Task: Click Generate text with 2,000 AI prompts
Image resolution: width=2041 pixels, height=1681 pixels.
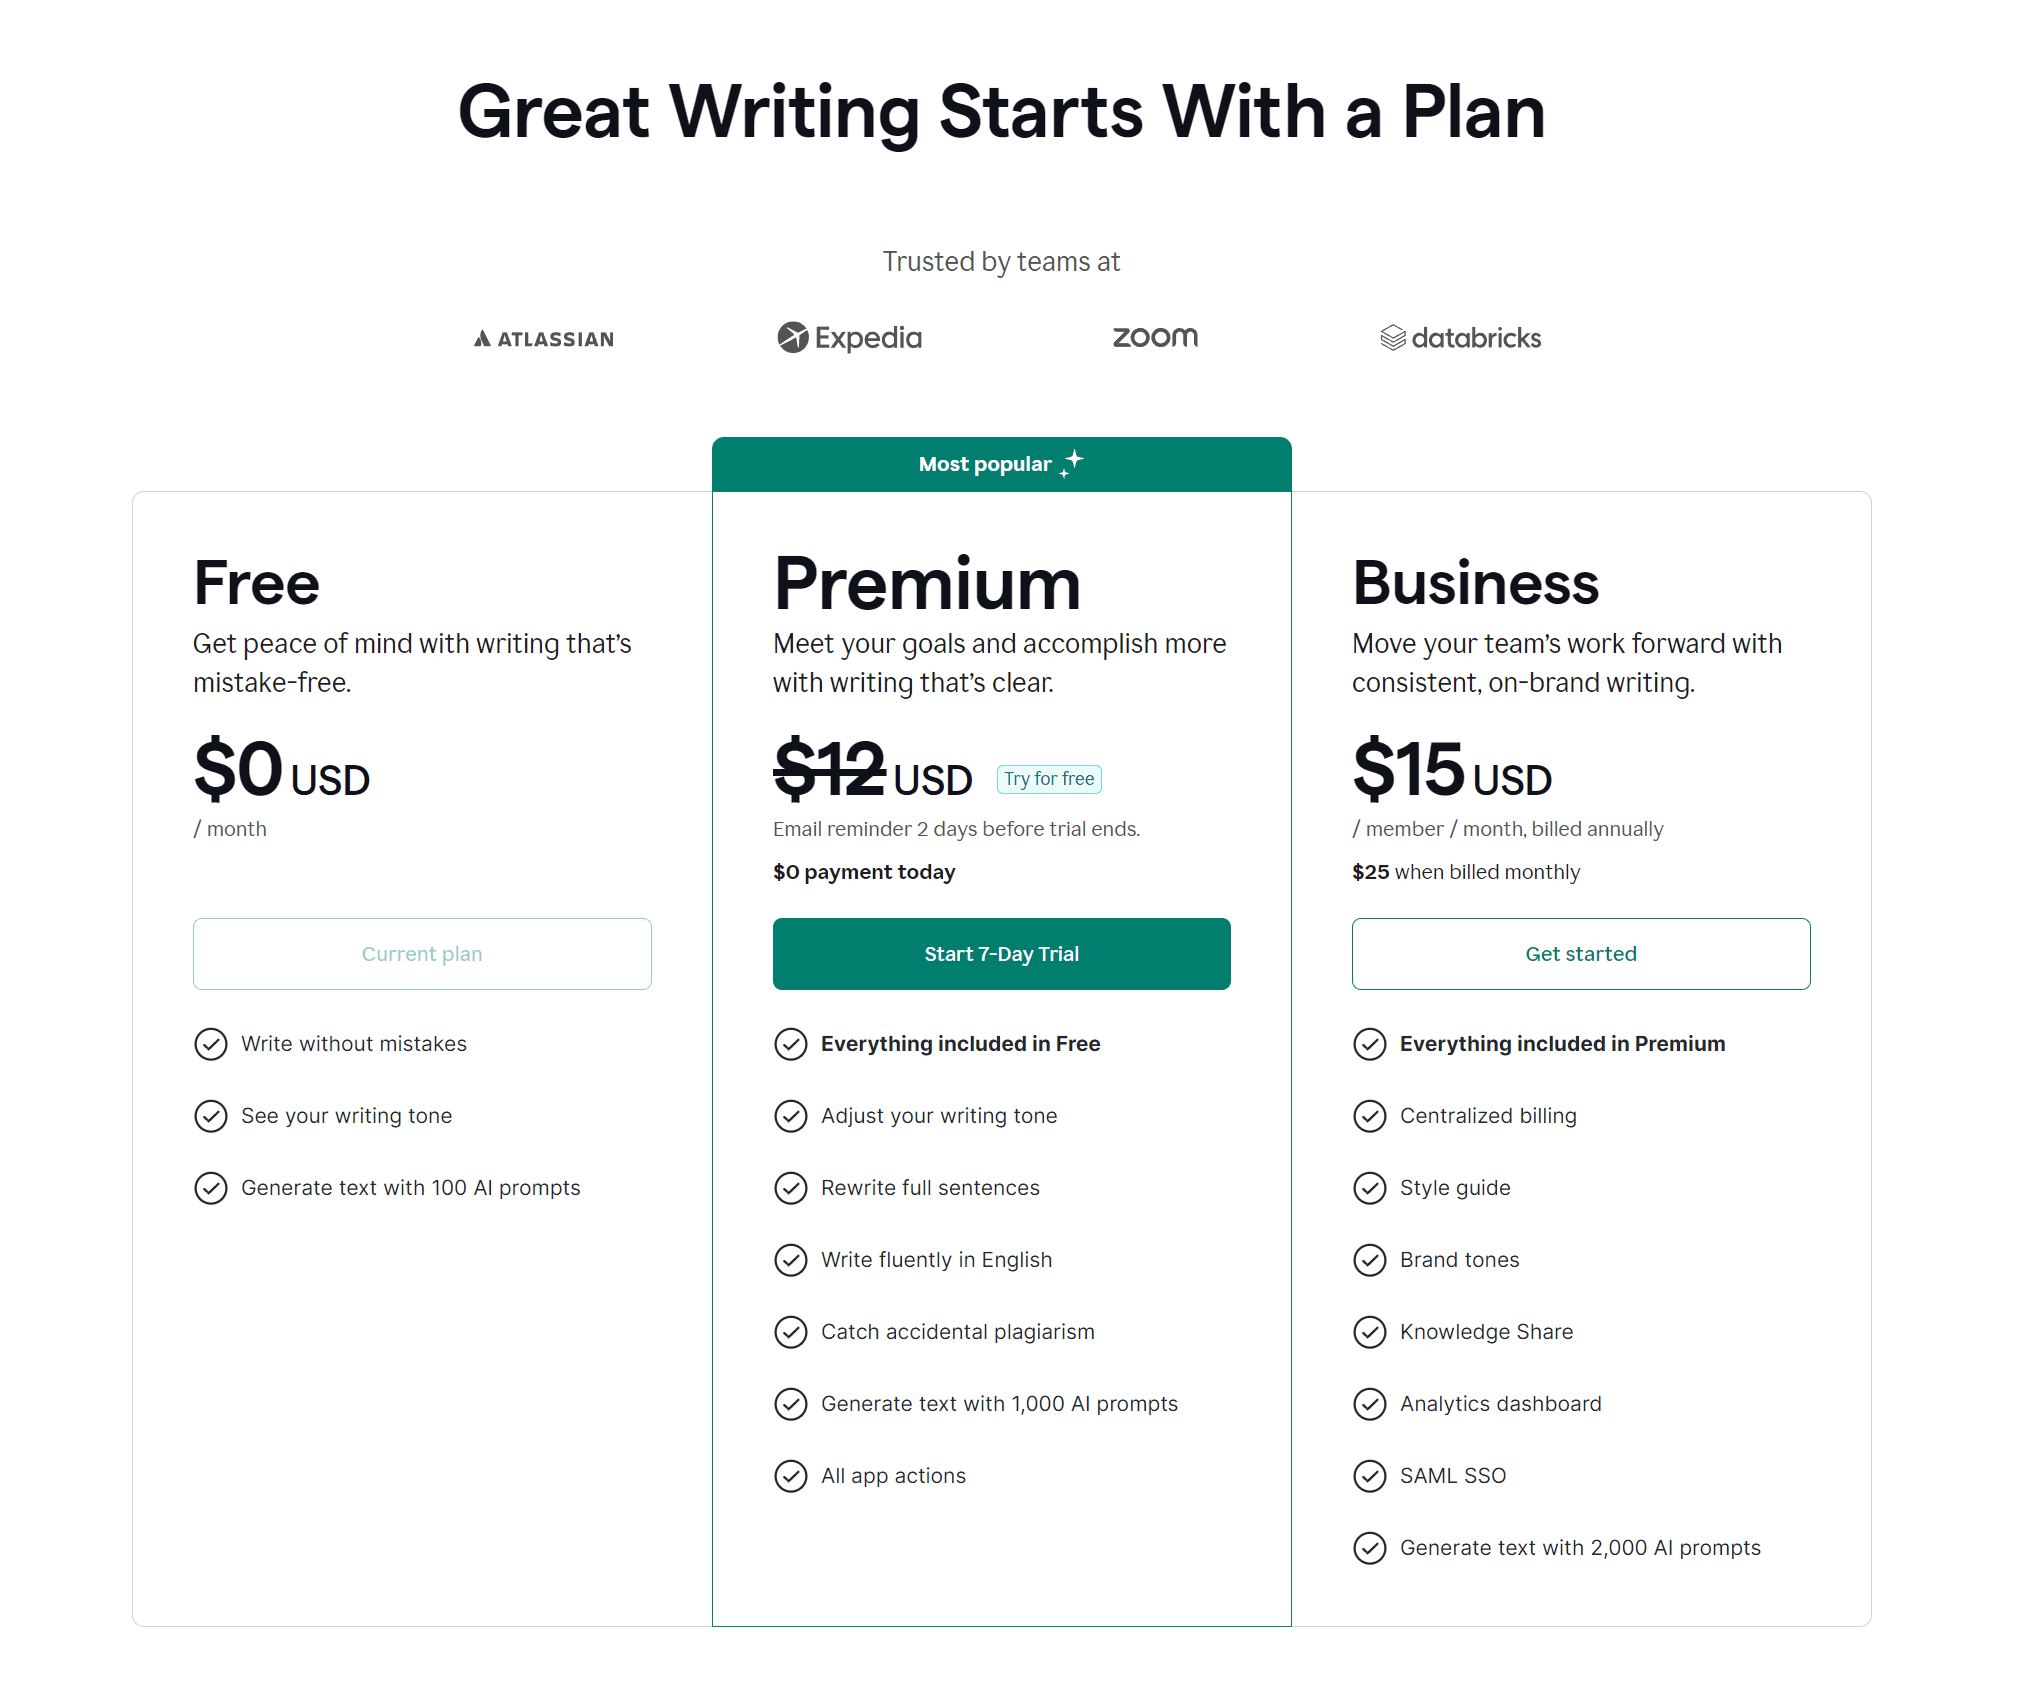Action: pos(1580,1548)
